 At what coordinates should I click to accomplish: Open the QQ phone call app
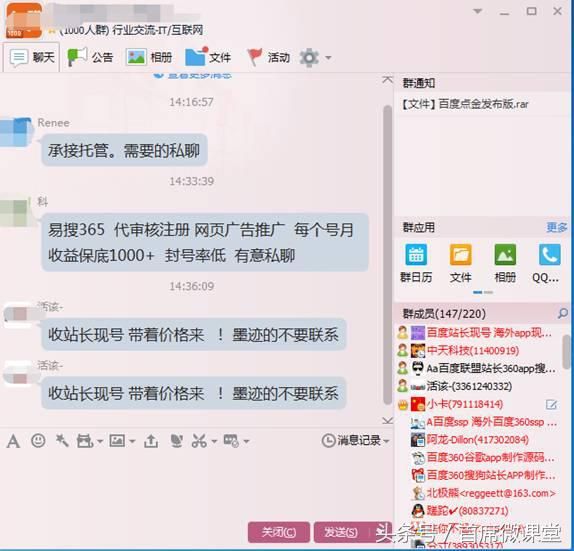click(x=548, y=263)
